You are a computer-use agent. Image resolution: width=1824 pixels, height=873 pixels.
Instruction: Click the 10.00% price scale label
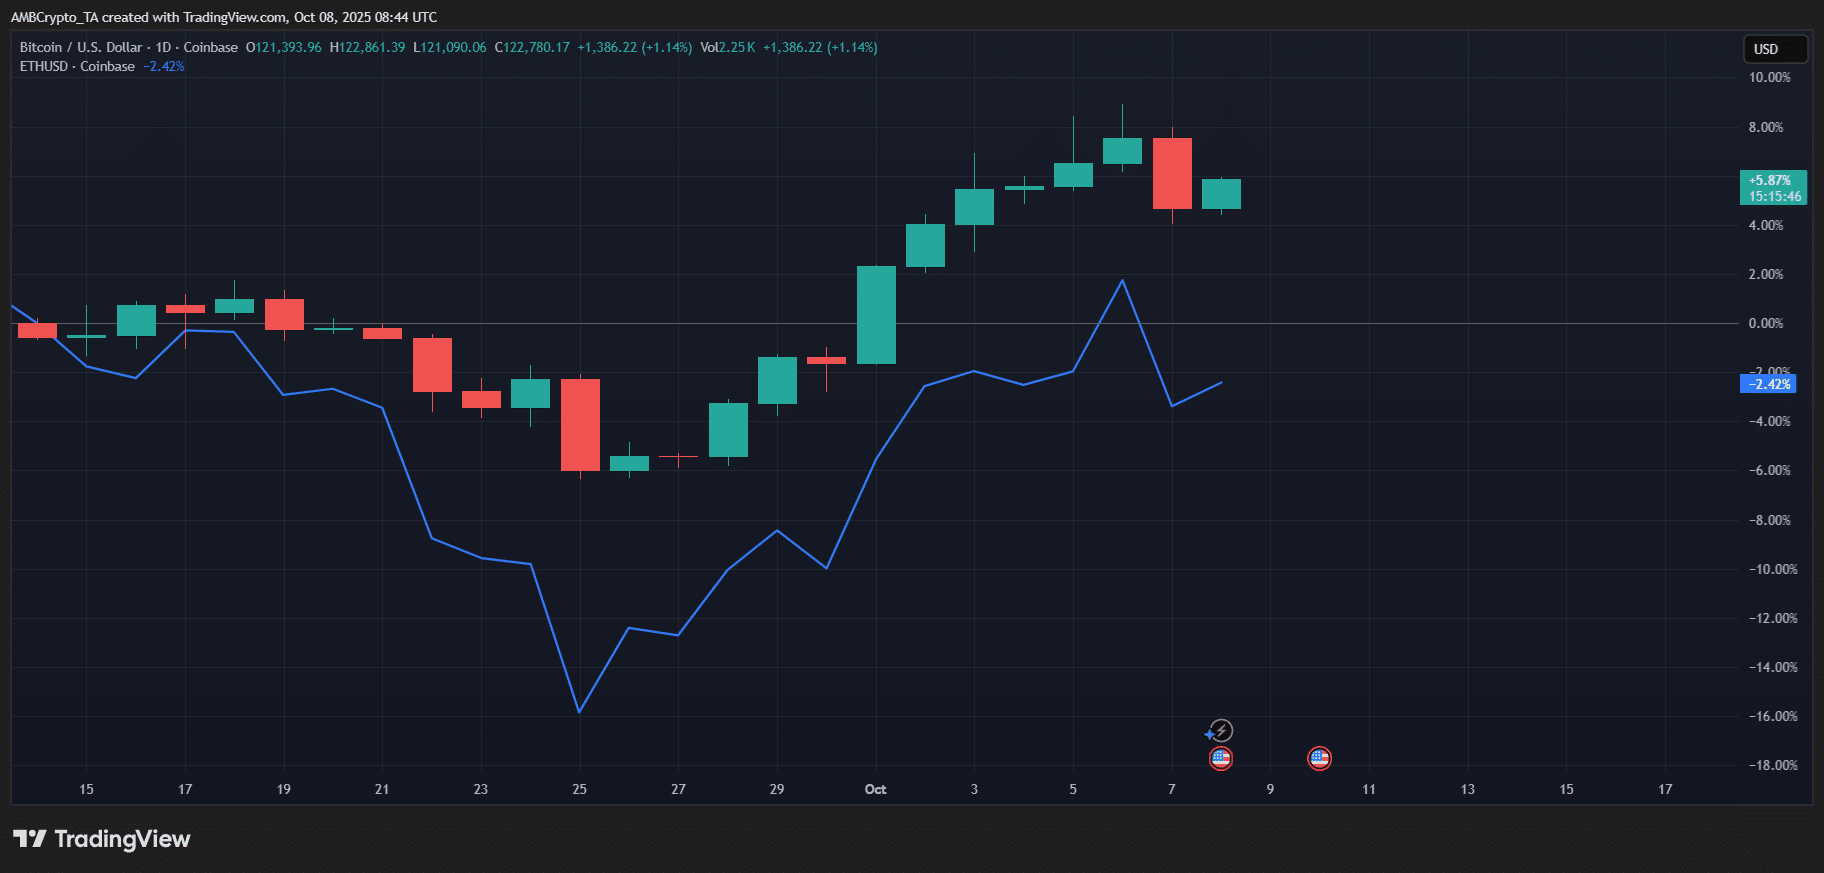[1769, 77]
